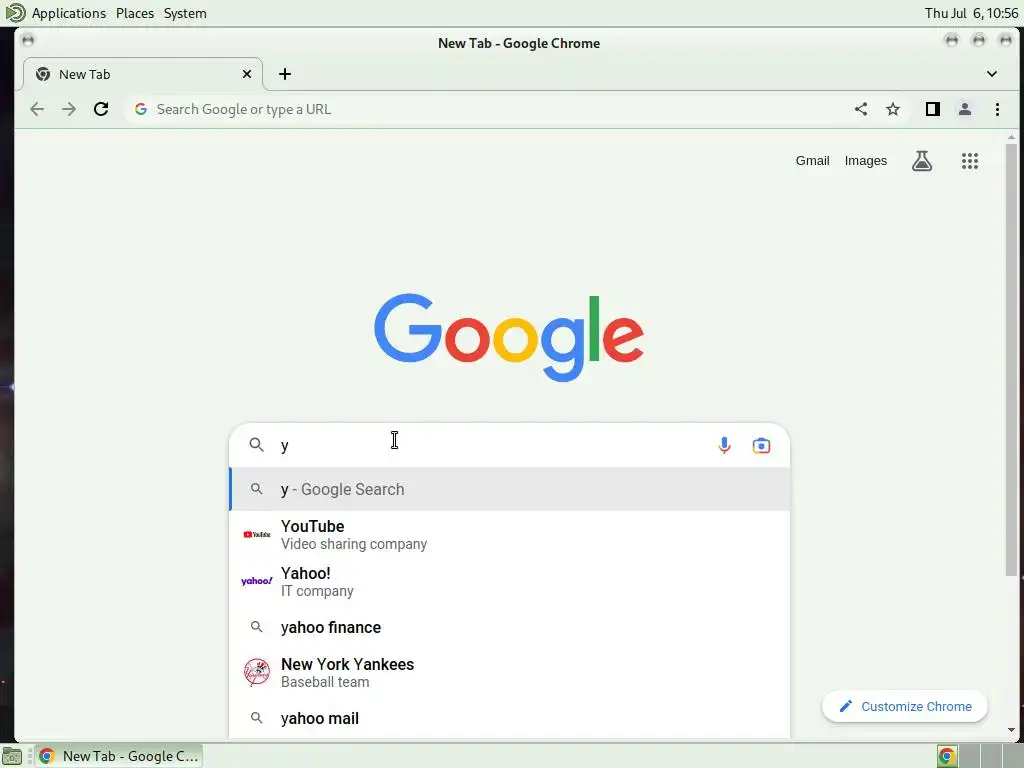The image size is (1024, 768).
Task: Open the Gmail link
Action: (x=812, y=161)
